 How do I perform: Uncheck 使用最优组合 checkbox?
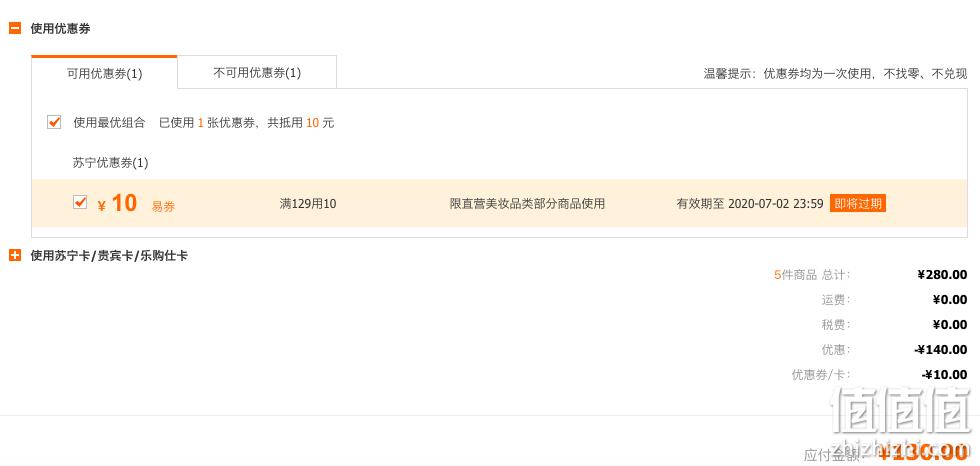coord(54,122)
